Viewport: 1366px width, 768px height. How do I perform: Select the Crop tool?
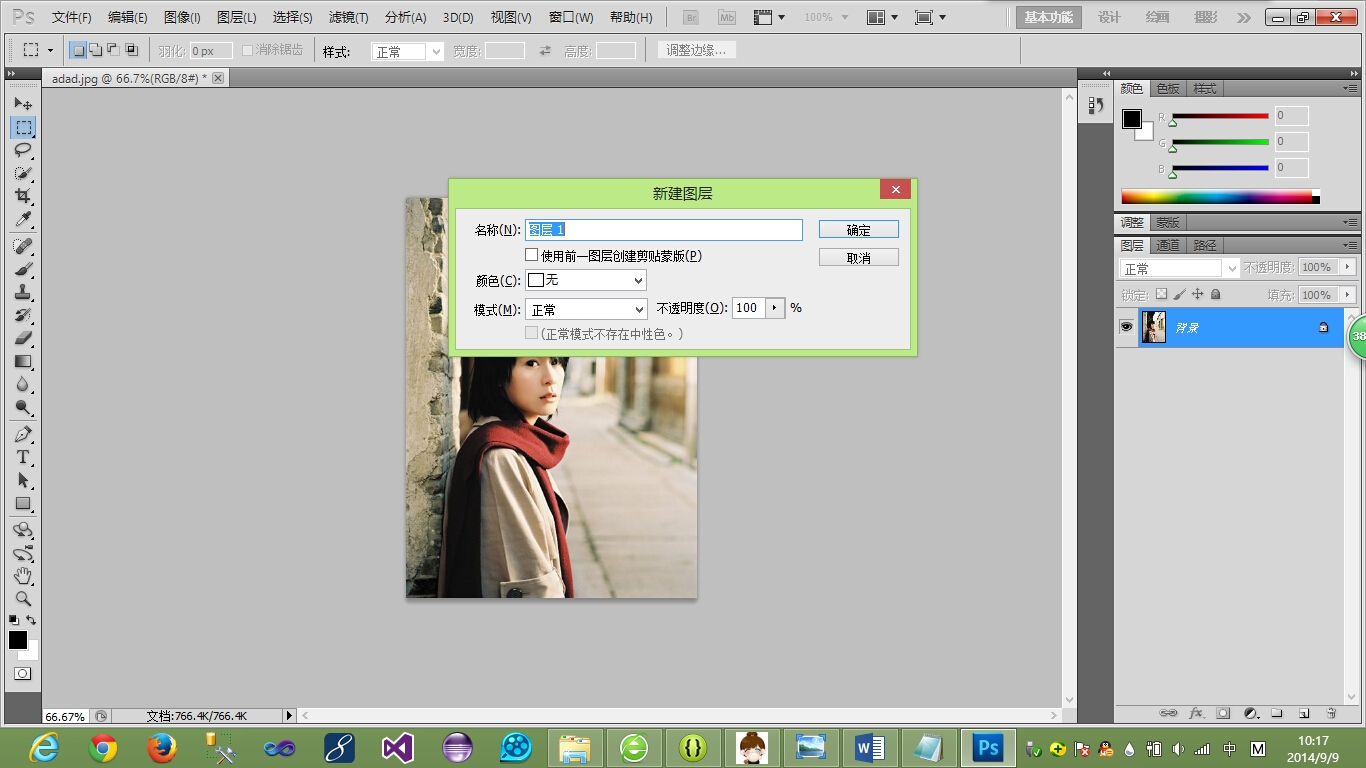pyautogui.click(x=23, y=196)
